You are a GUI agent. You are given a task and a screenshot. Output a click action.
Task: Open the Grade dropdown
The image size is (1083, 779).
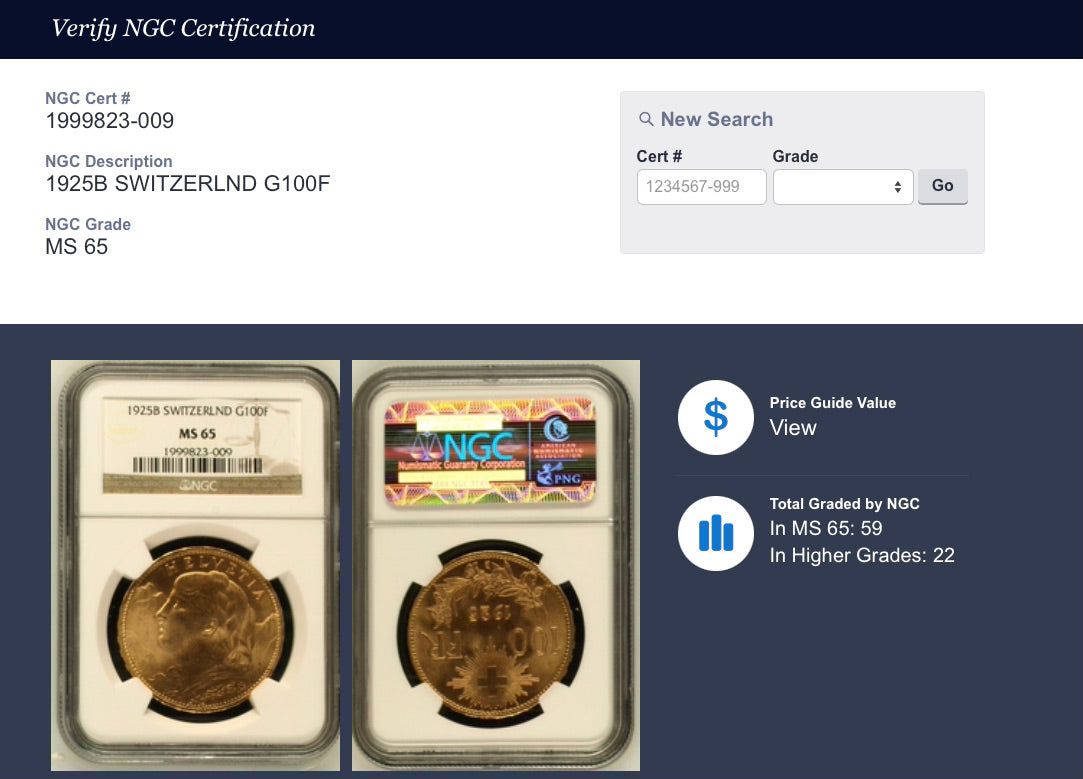point(843,186)
